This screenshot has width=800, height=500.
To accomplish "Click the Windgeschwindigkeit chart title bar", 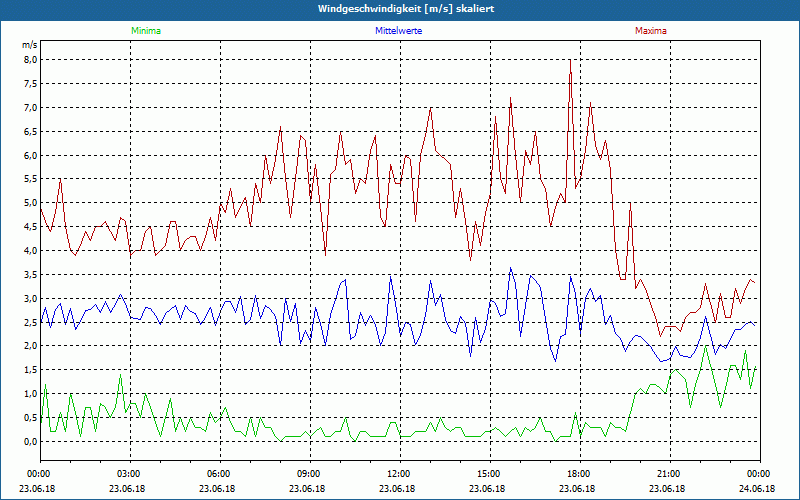I will tap(400, 9).
